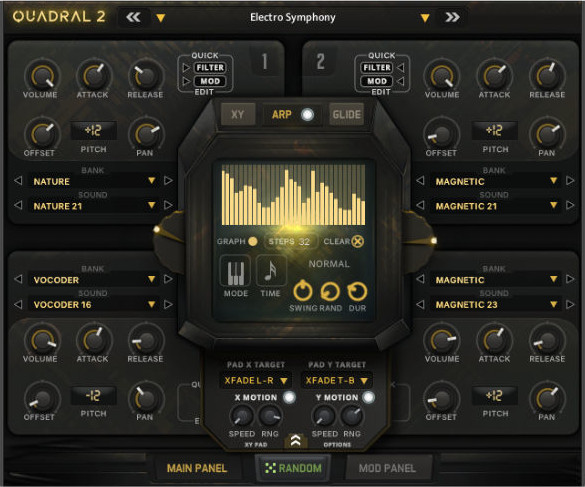Load the previous preset with double-left arrows

point(133,17)
